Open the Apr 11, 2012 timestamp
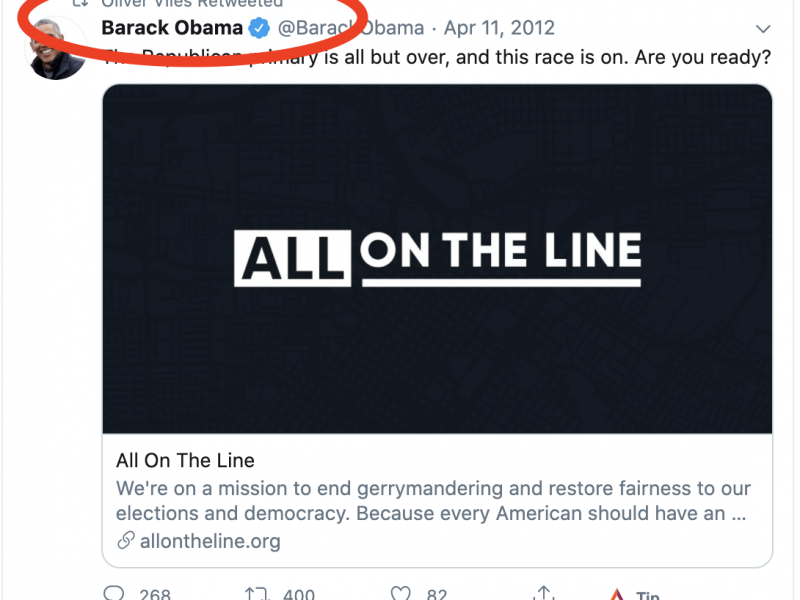 [500, 28]
